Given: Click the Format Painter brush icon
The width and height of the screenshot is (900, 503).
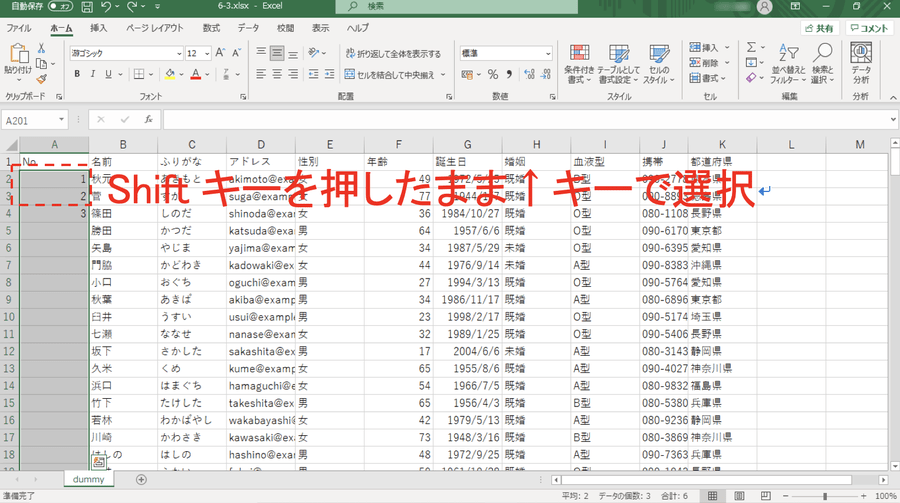Looking at the screenshot, I should (x=41, y=79).
